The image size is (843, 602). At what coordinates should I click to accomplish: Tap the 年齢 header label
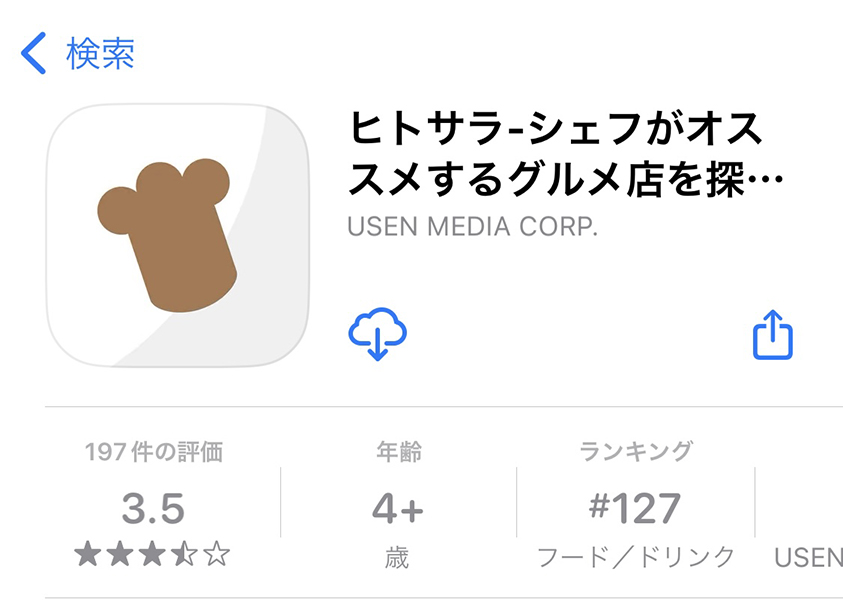click(398, 452)
